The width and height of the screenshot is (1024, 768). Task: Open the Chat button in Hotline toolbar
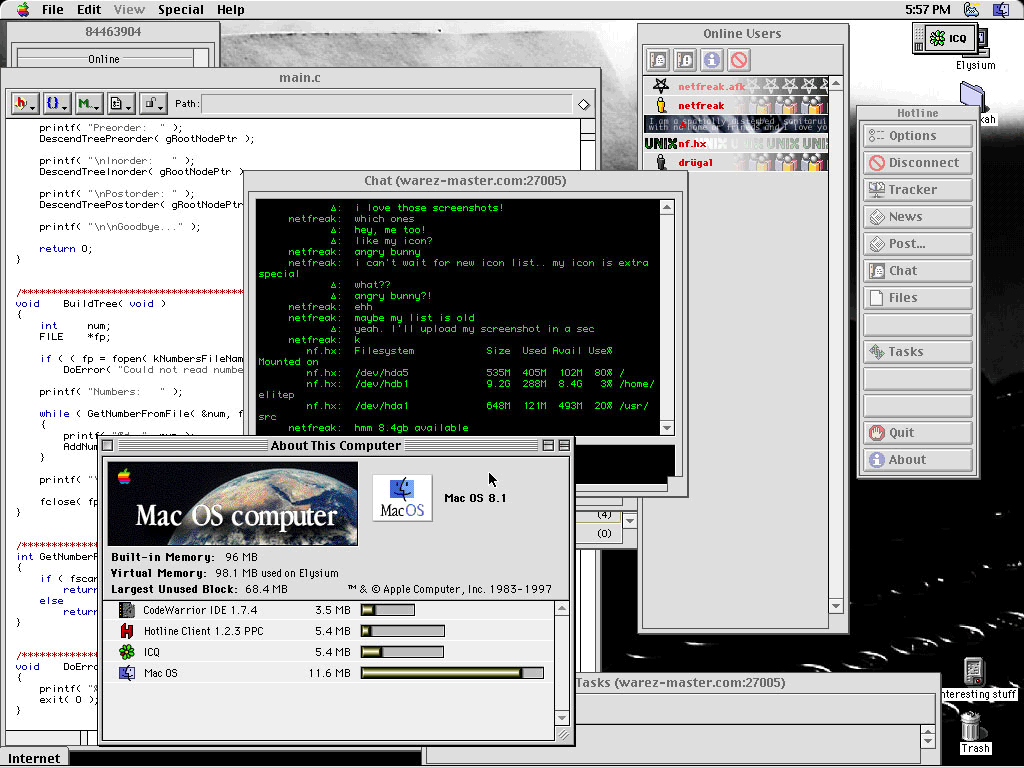coord(918,270)
